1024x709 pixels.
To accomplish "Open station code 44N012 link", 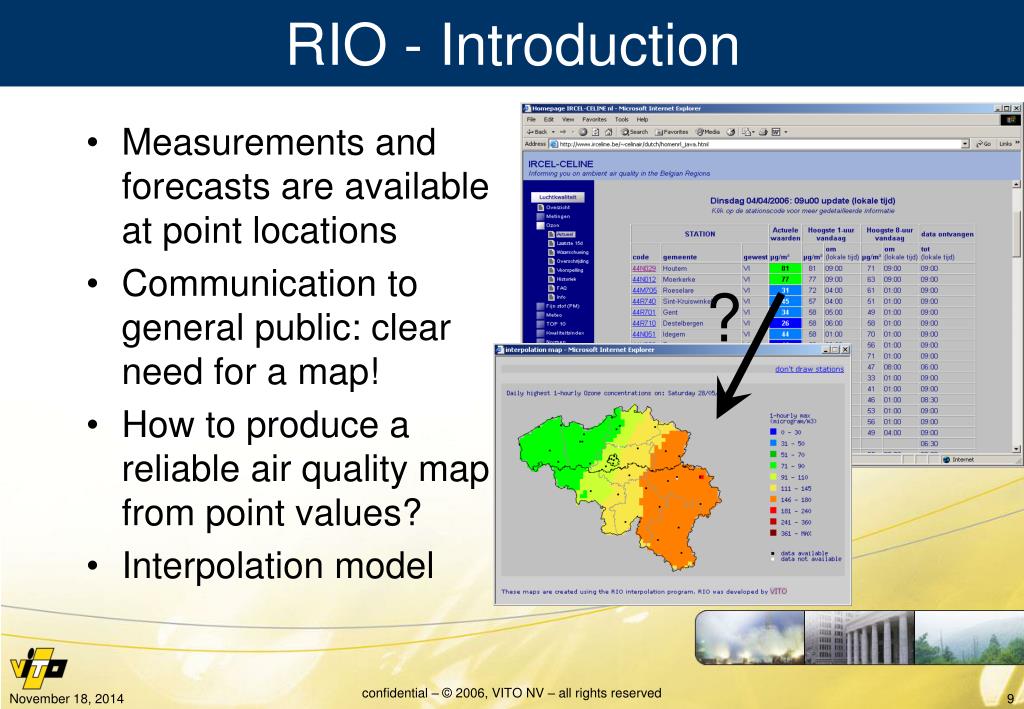I will pyautogui.click(x=643, y=279).
